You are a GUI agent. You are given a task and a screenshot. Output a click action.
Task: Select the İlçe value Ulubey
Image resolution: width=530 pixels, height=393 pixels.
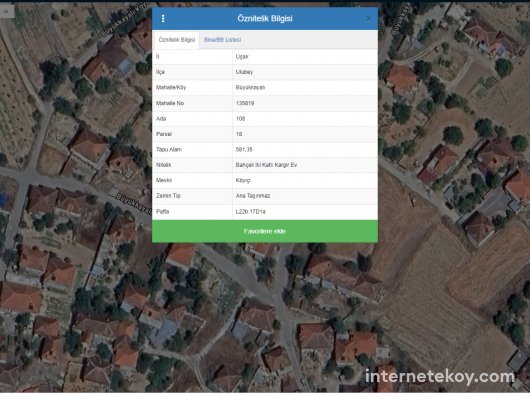244,72
